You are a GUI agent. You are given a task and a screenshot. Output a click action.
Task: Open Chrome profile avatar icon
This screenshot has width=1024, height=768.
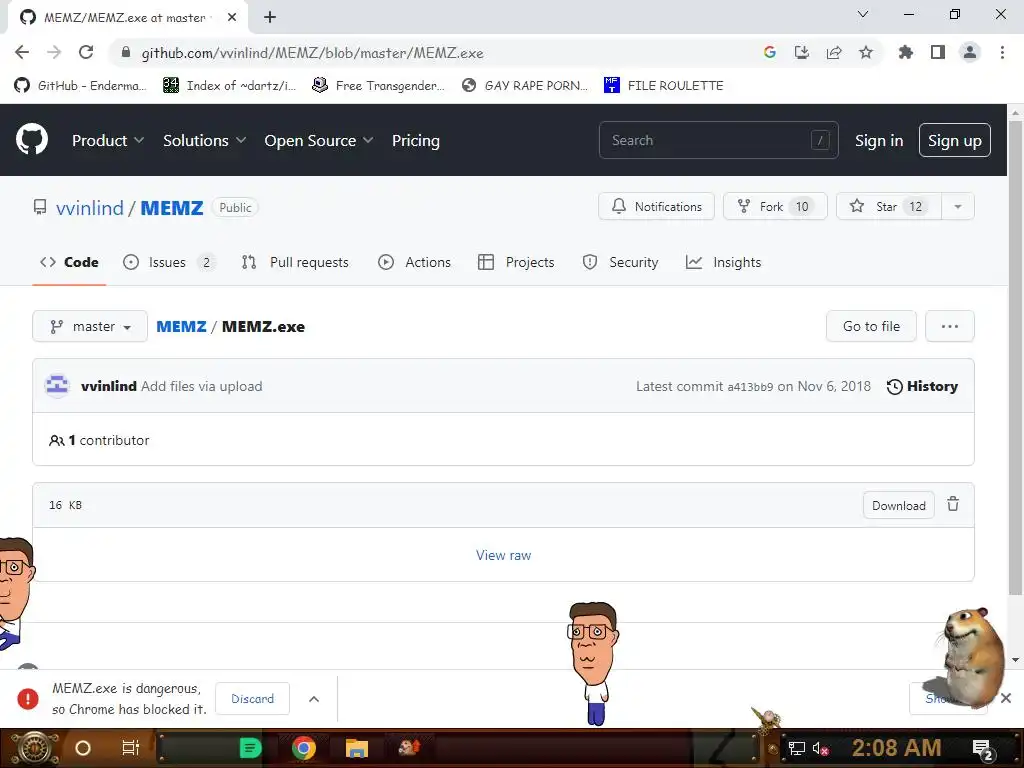tap(970, 52)
